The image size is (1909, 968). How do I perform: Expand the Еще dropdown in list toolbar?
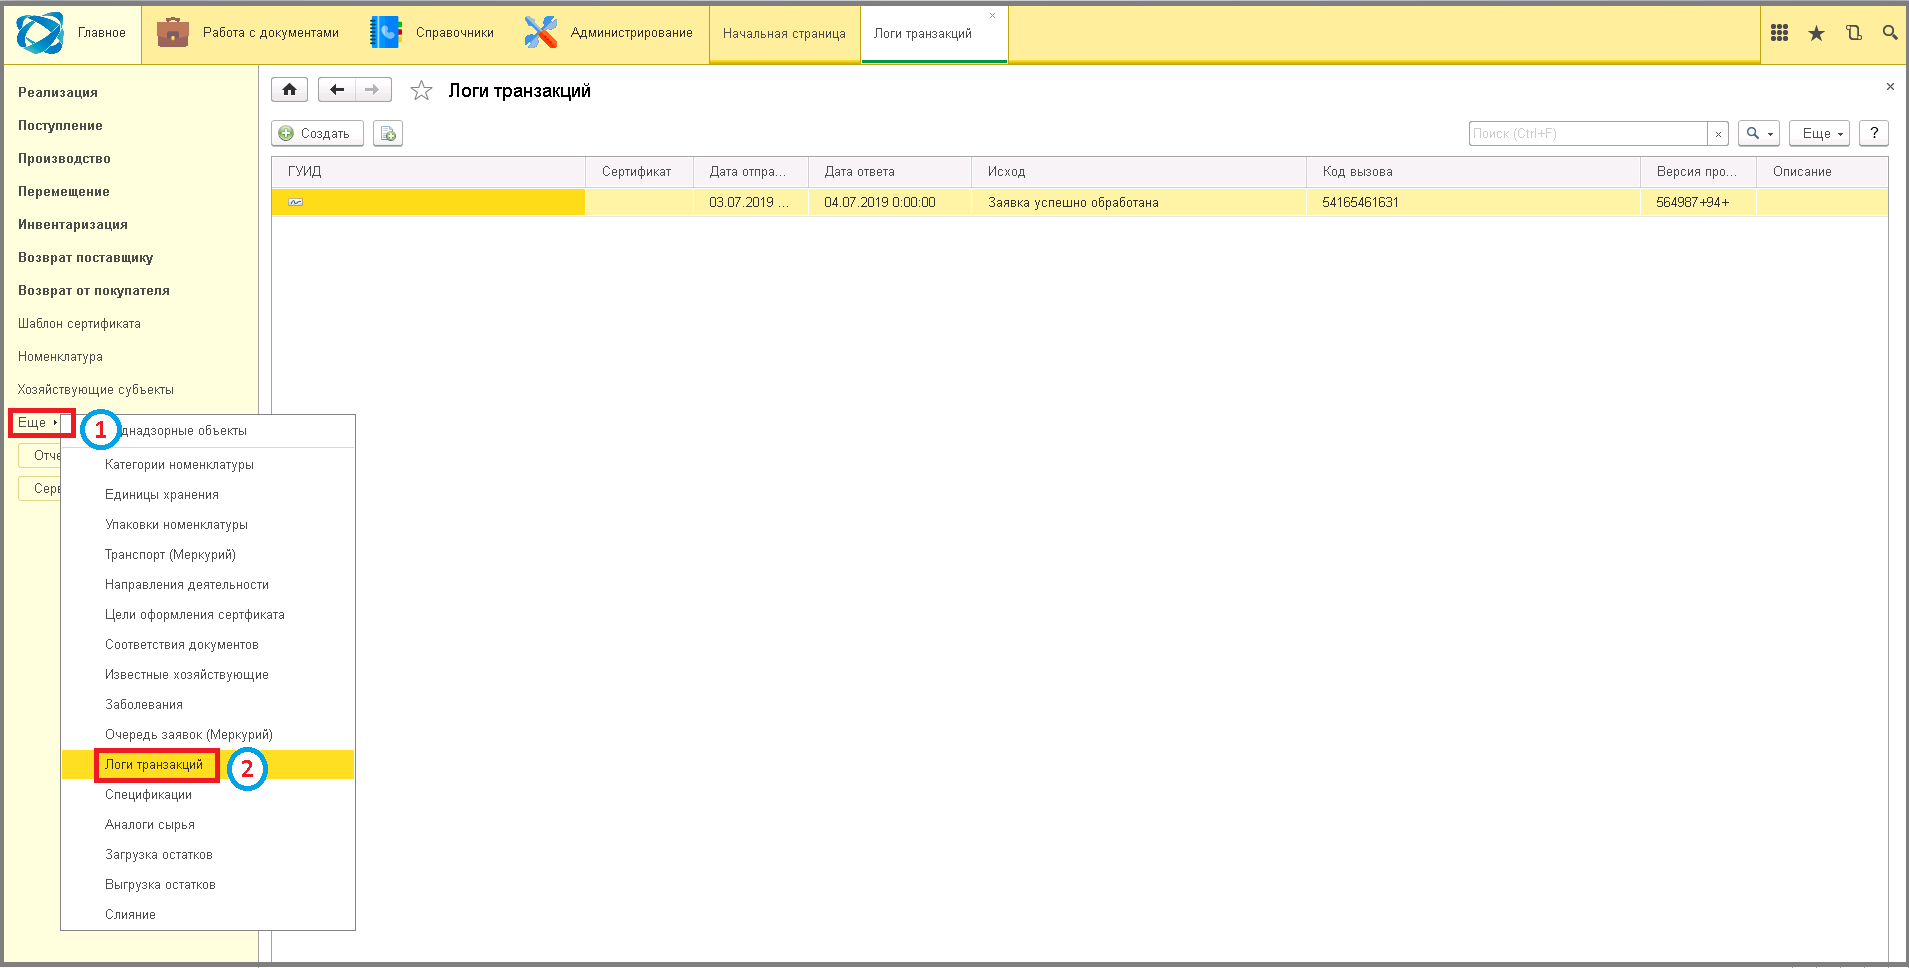1819,133
